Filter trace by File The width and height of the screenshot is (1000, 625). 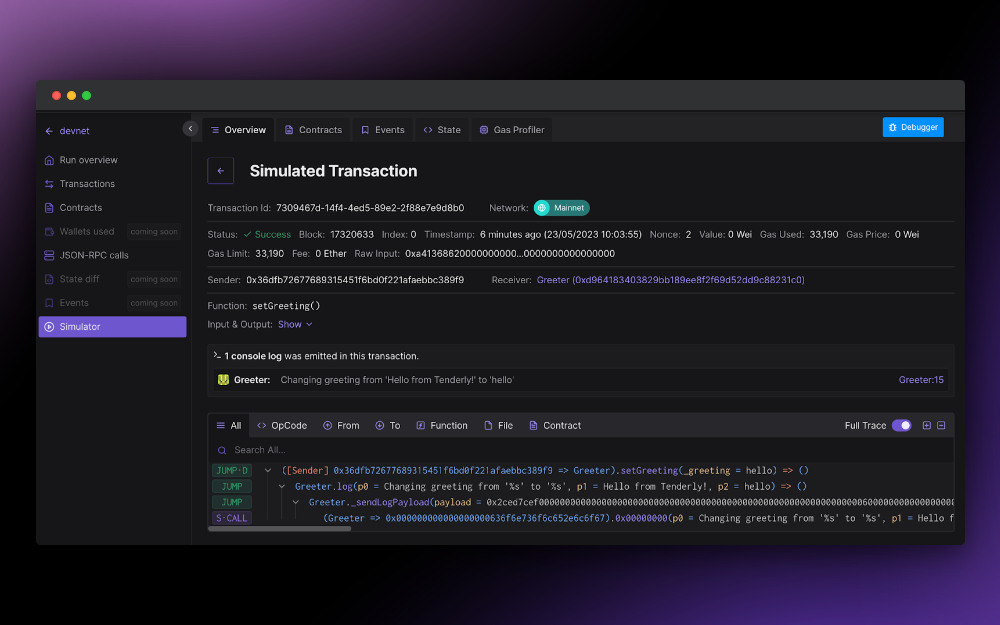point(498,425)
